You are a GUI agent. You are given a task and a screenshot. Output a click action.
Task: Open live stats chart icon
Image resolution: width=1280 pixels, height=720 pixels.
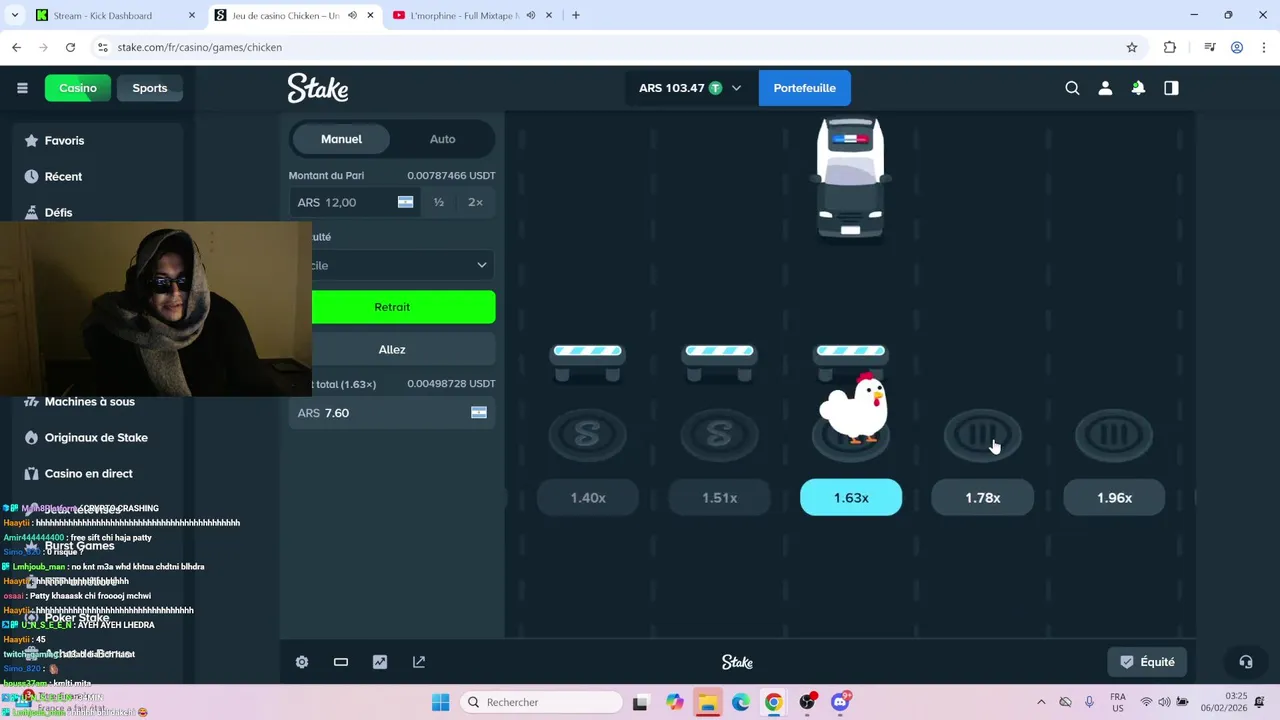click(x=380, y=662)
